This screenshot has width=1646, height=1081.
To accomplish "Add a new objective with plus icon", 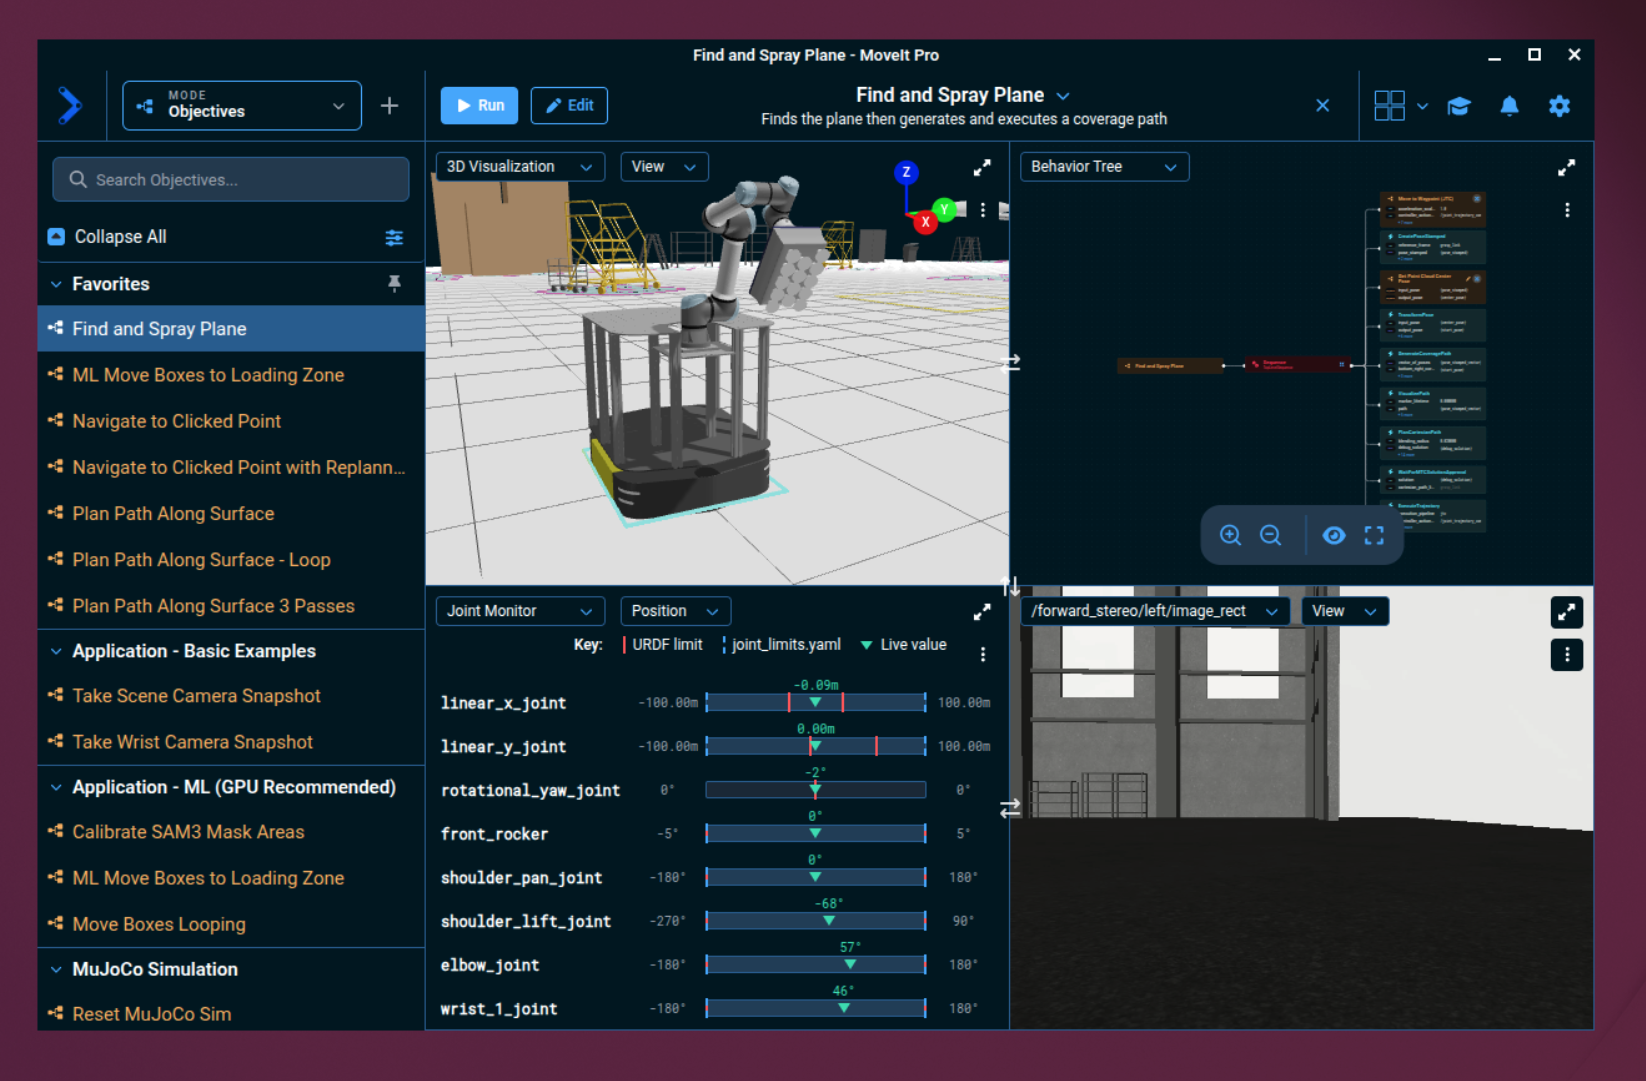I will pos(389,105).
